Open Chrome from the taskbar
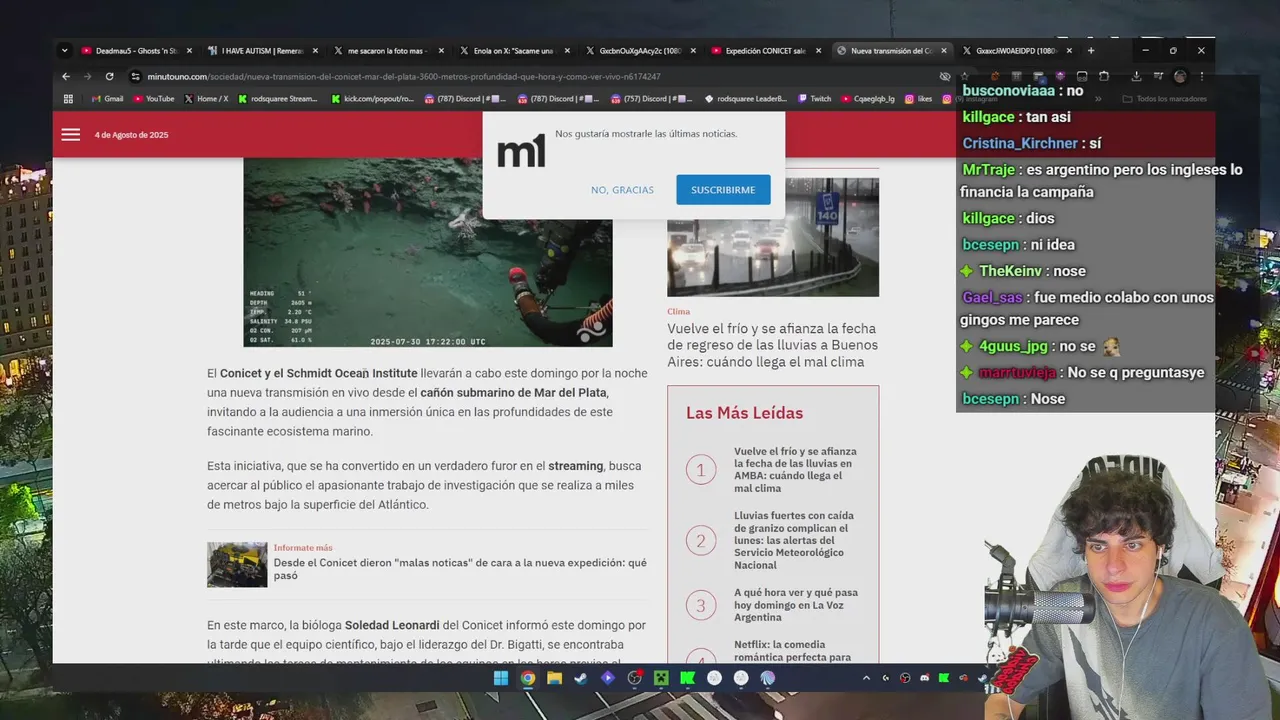Screen dimensions: 1280x720 [527, 678]
